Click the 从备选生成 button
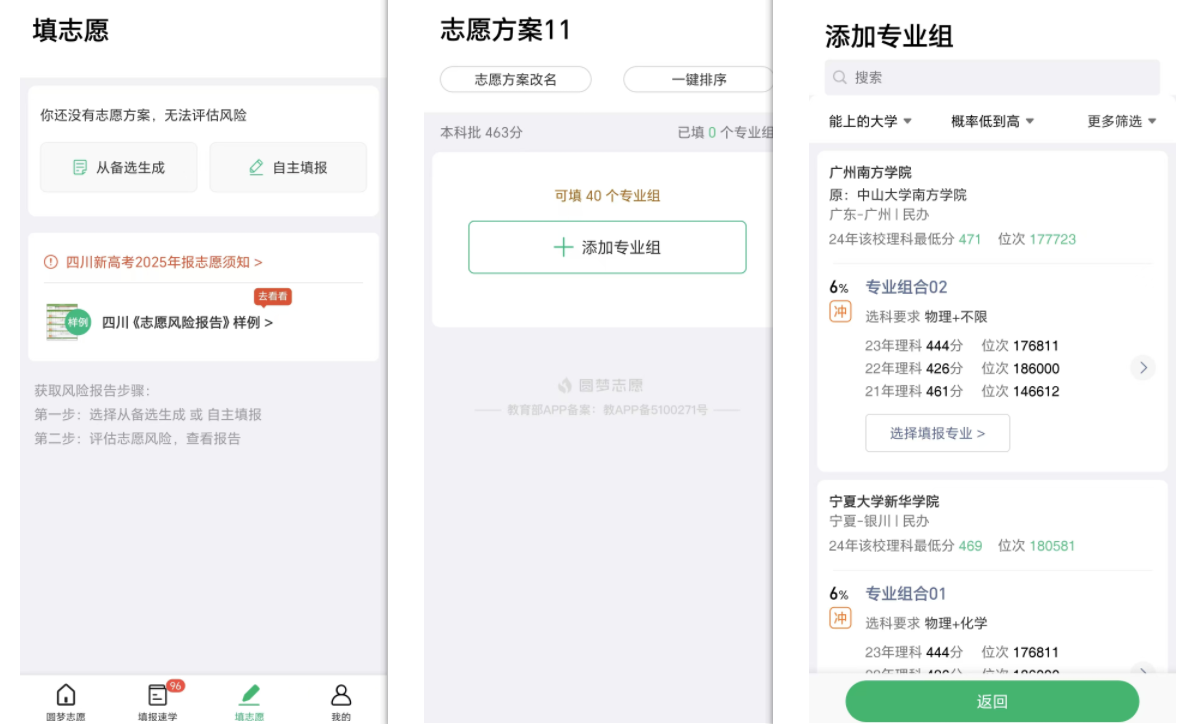Viewport: 1201px width, 724px height. tap(119, 167)
